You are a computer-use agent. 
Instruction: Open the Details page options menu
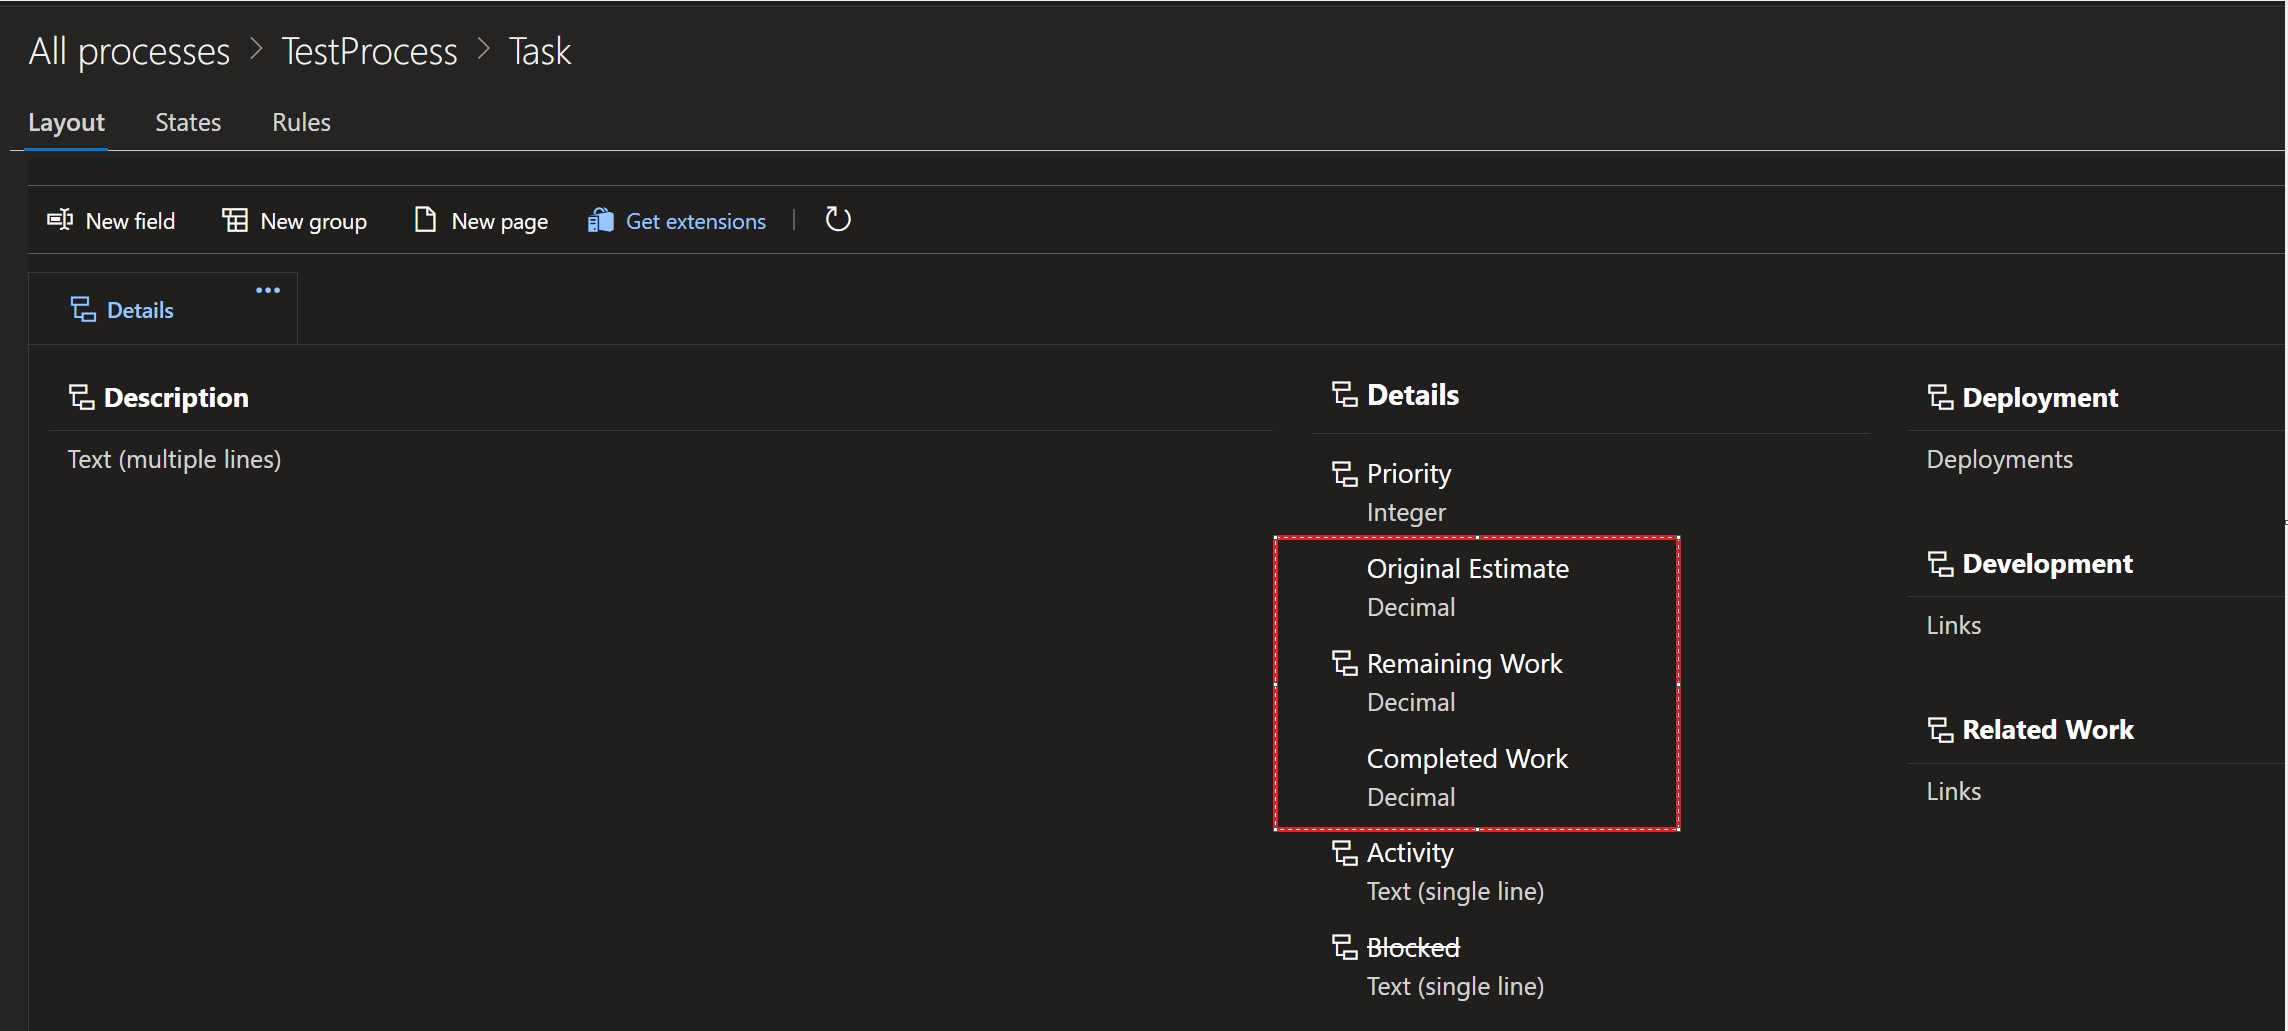click(267, 290)
